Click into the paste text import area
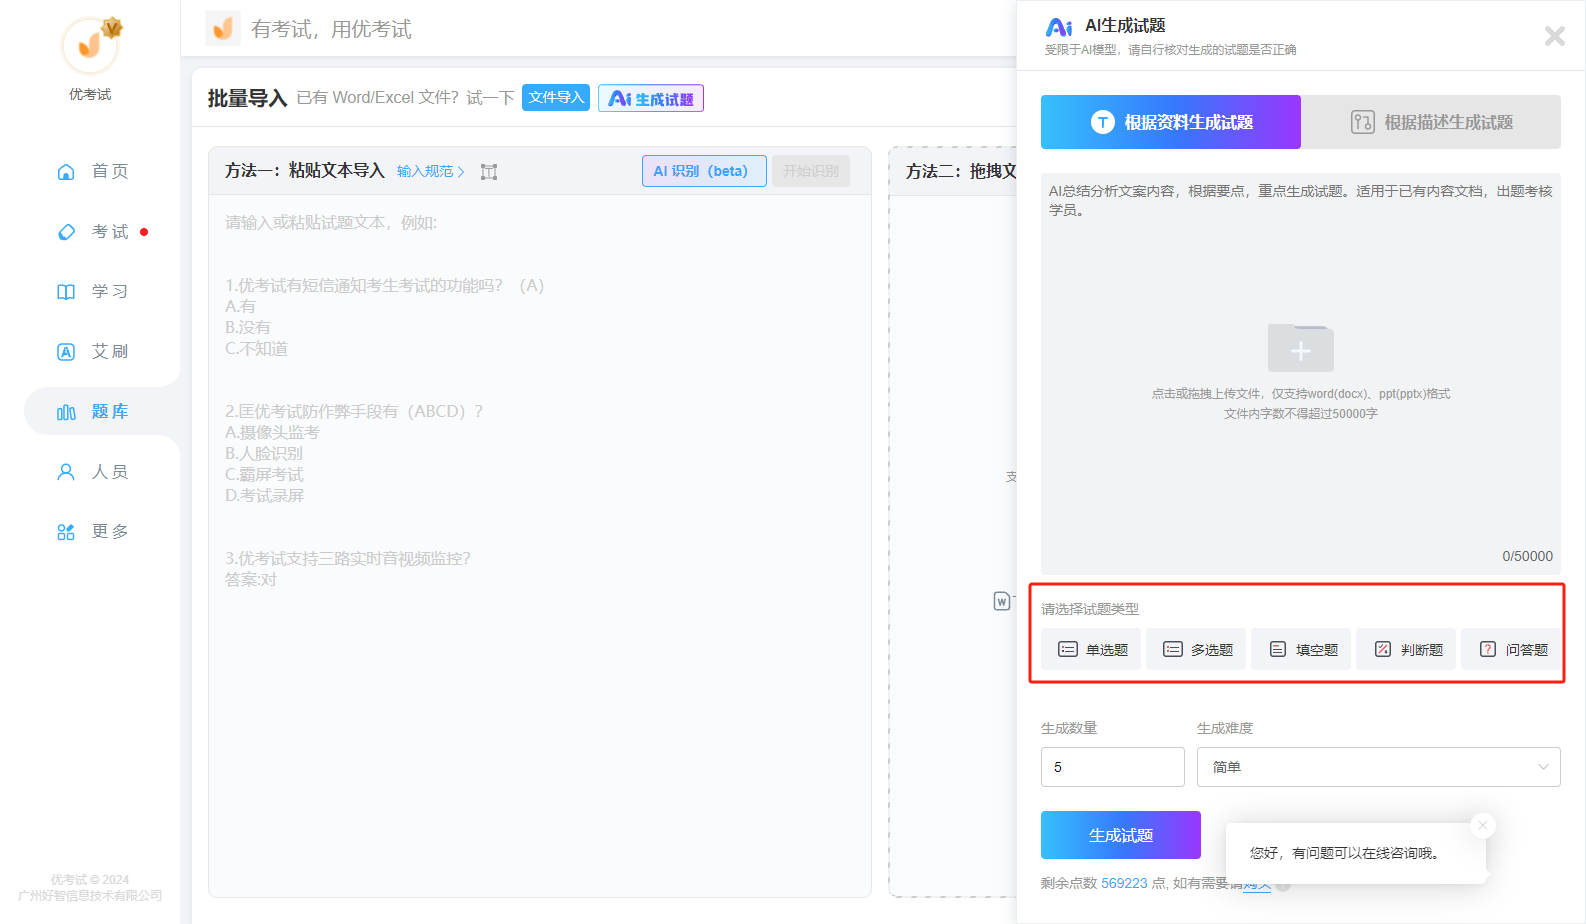The image size is (1586, 924). click(540, 545)
